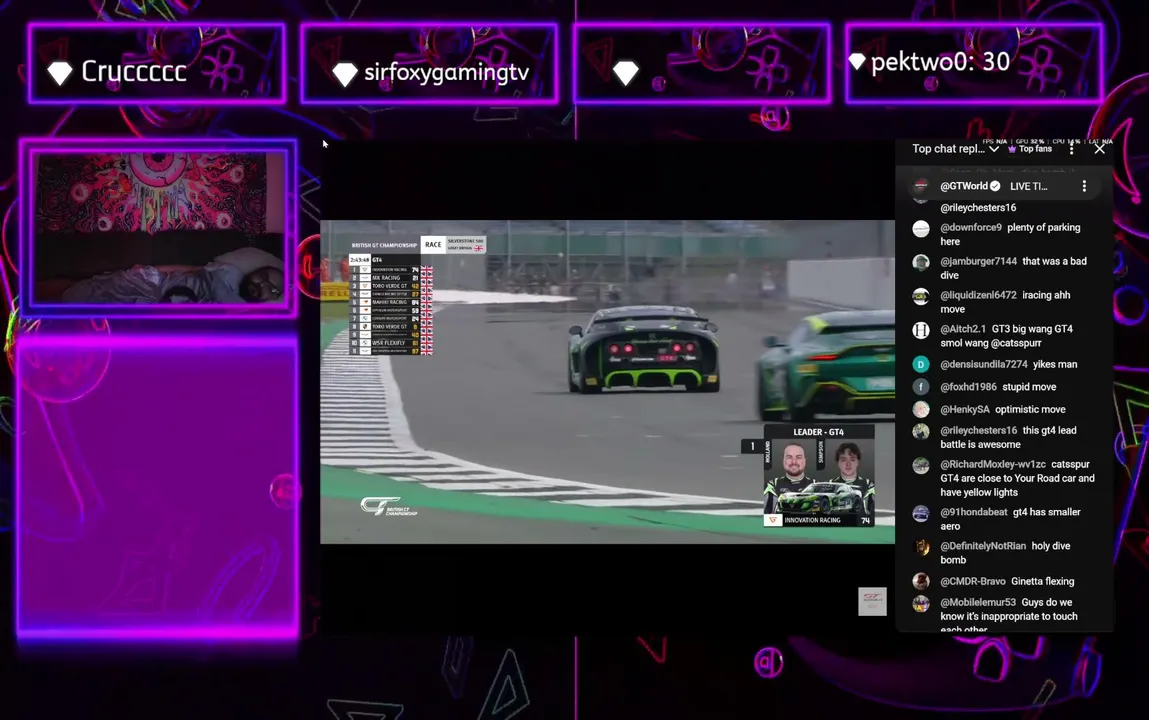
Task: Click the diamond icon beside Cruccccc
Action: (x=60, y=73)
